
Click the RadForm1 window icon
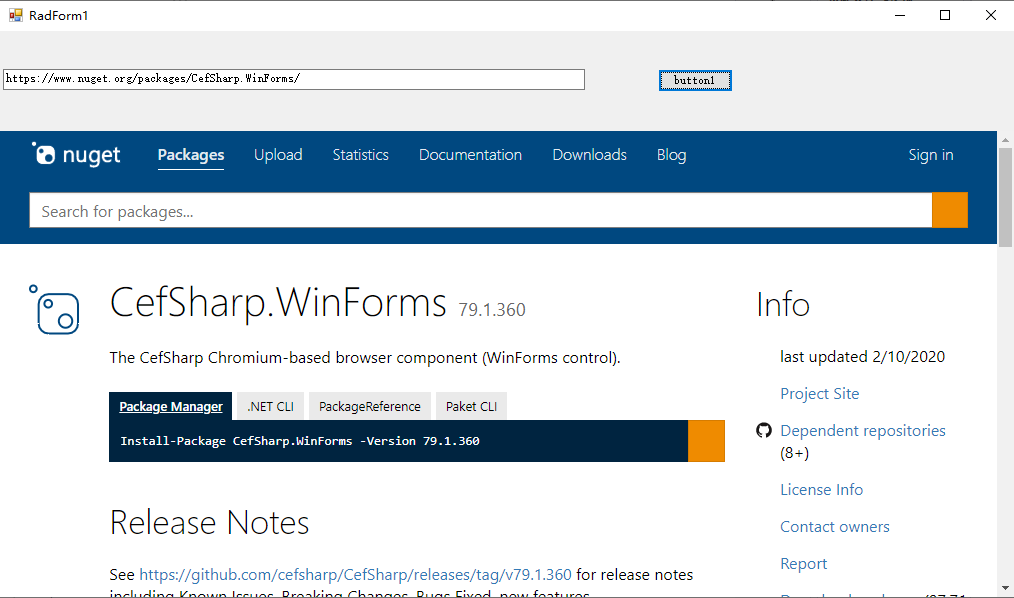(x=16, y=15)
